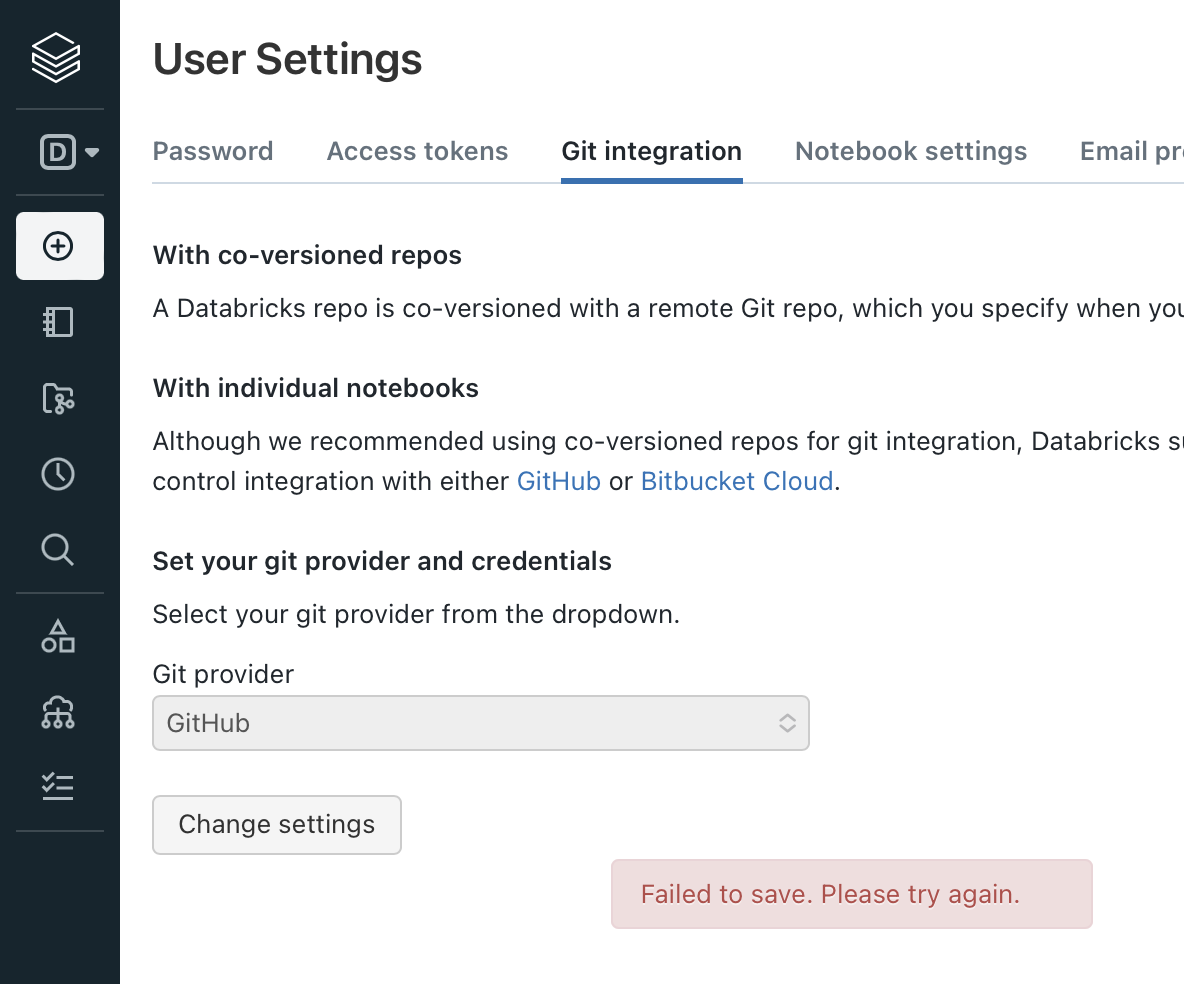View Recents using the clock icon
This screenshot has width=1184, height=984.
click(x=58, y=474)
